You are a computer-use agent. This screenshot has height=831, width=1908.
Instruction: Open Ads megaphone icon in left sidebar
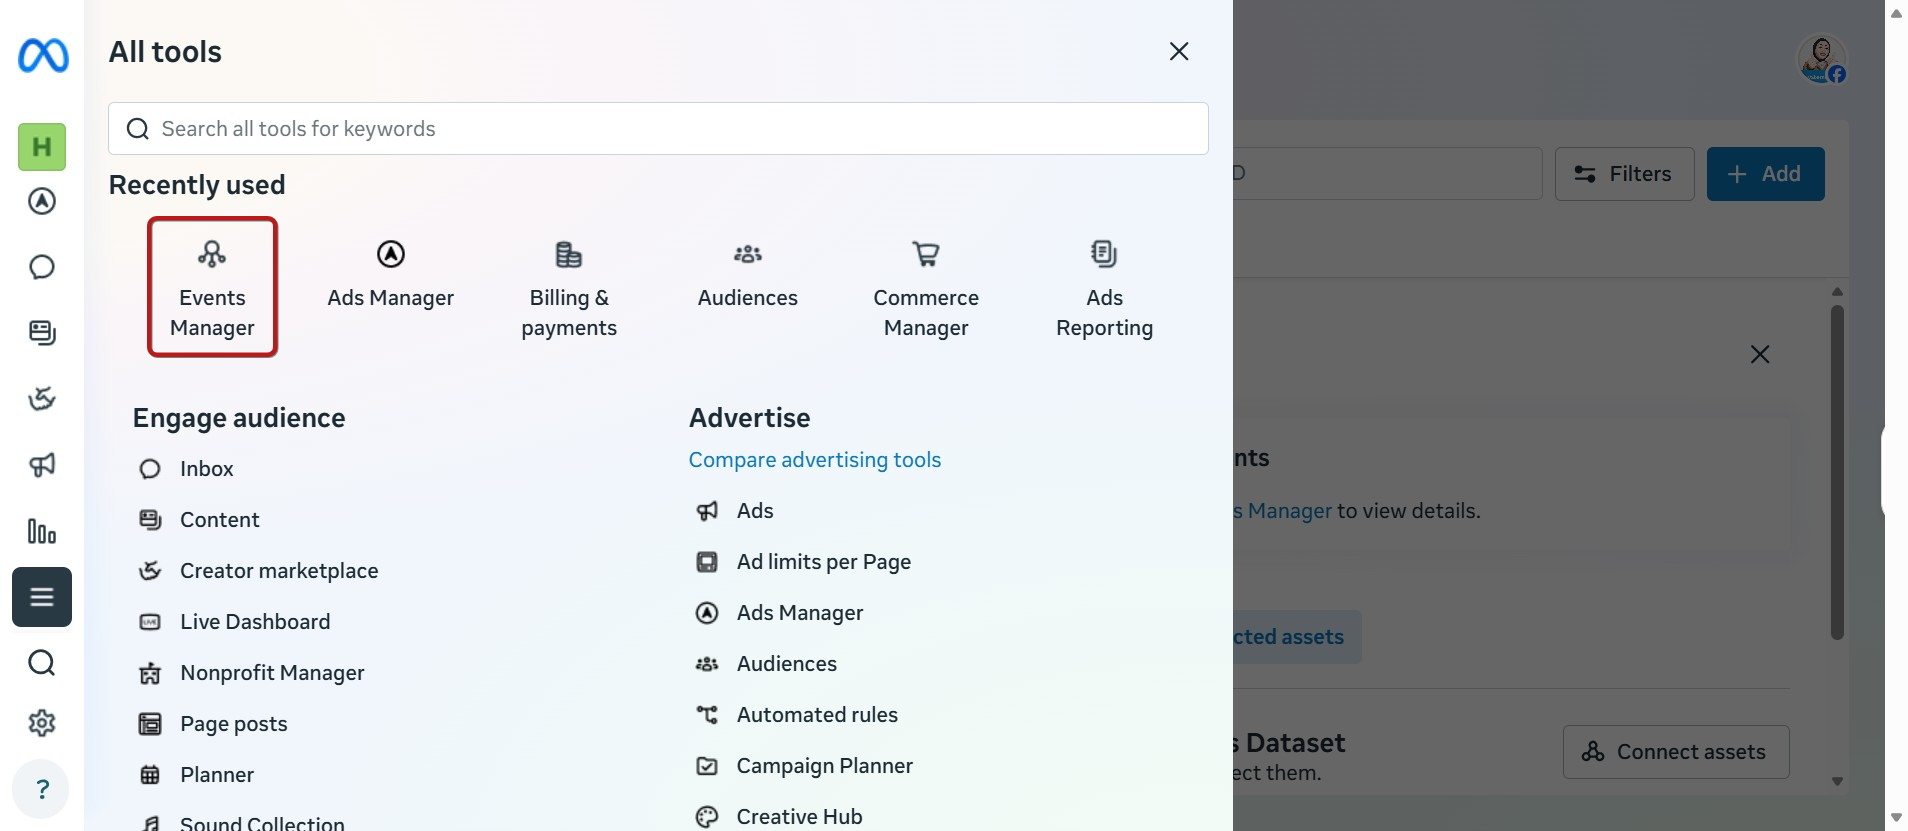point(42,465)
